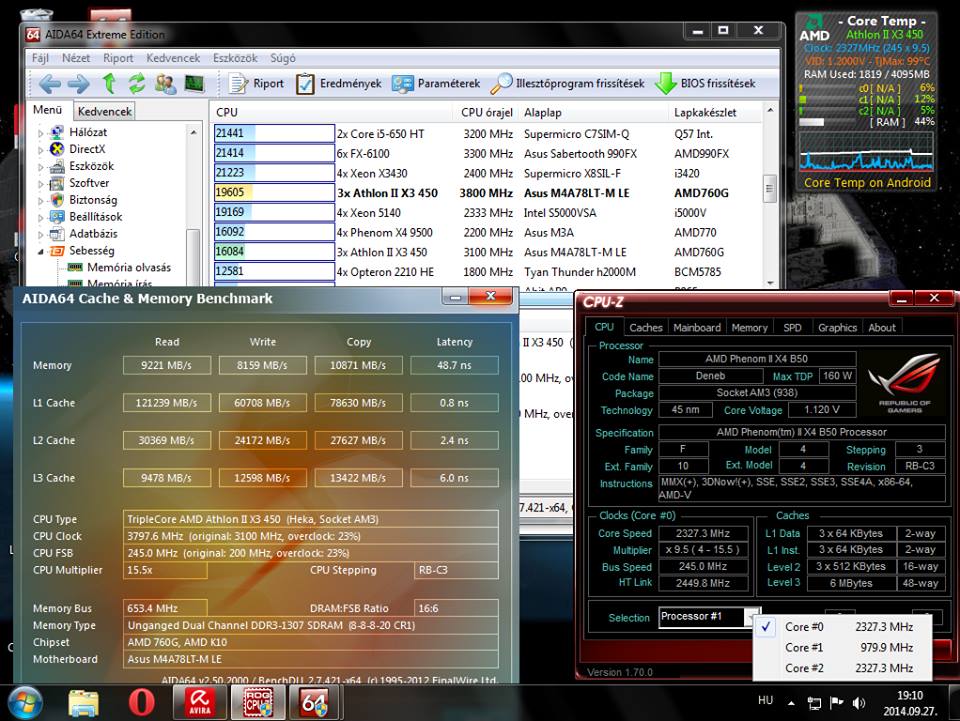This screenshot has width=960, height=721.
Task: Open Eredmények from the toolbar
Action: (x=338, y=83)
